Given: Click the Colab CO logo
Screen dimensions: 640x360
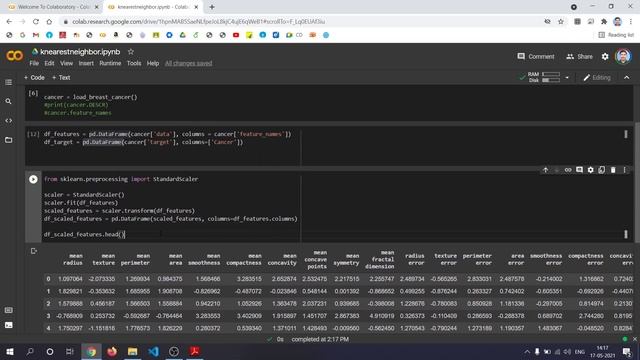Looking at the screenshot, I should 14,56.
